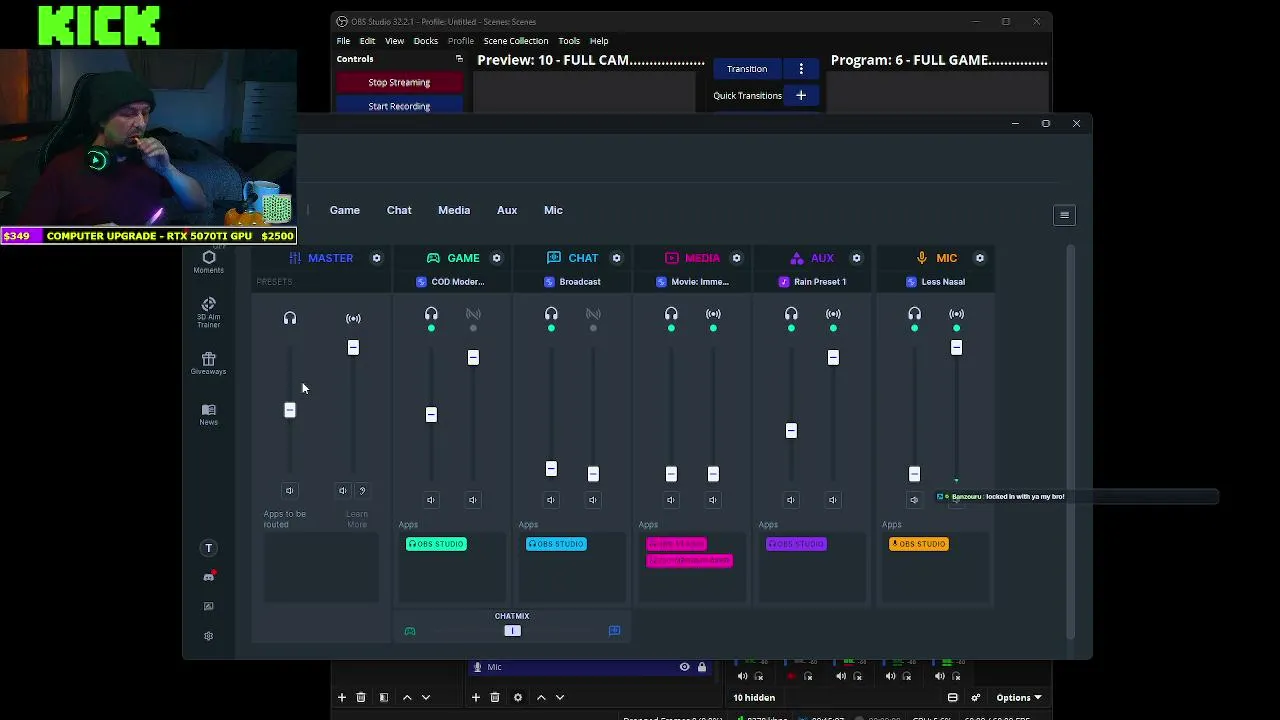1280x720 pixels.
Task: Open the OBS File menu
Action: [343, 41]
